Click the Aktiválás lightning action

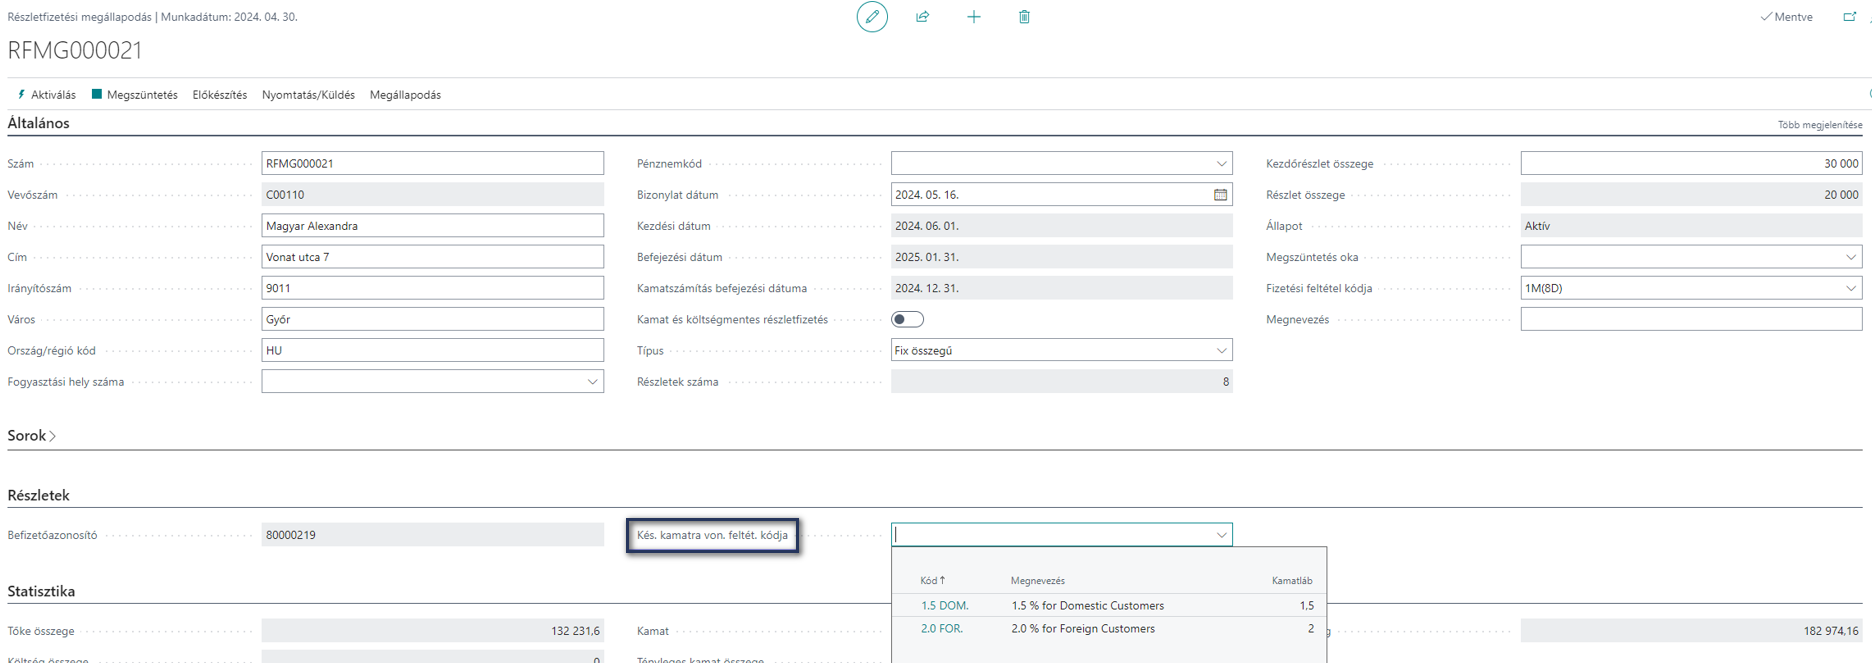(x=46, y=95)
